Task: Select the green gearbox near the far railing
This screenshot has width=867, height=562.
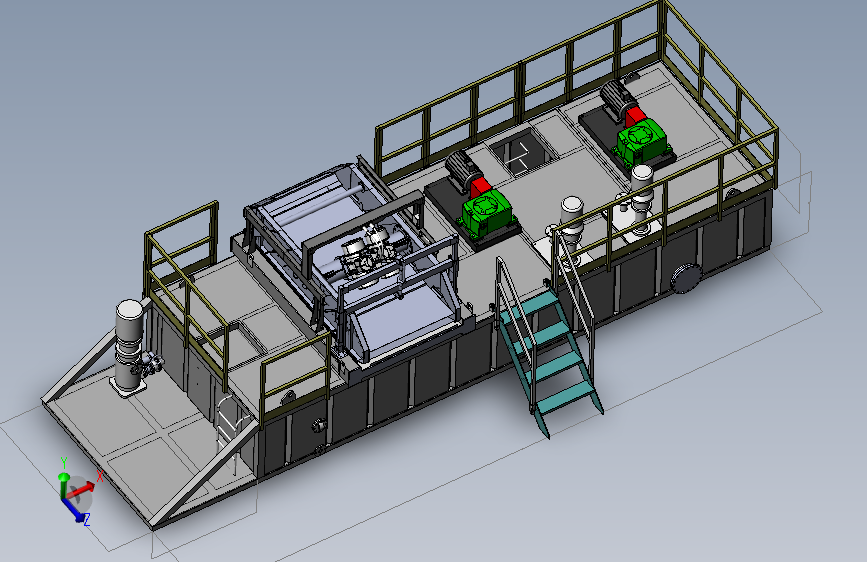Action: point(643,140)
